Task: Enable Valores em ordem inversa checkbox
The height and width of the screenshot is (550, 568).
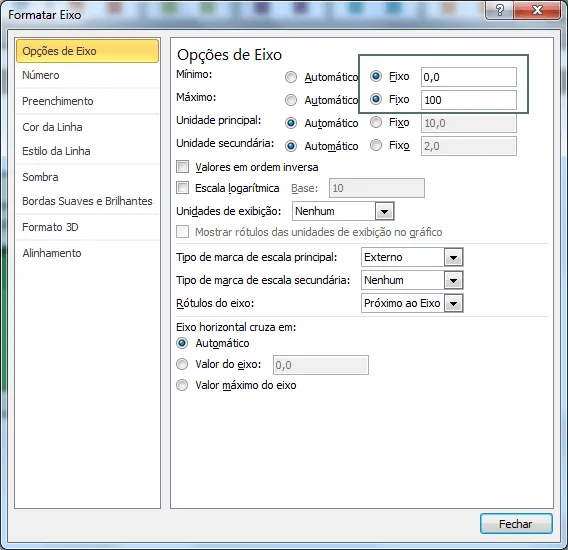Action: 183,167
